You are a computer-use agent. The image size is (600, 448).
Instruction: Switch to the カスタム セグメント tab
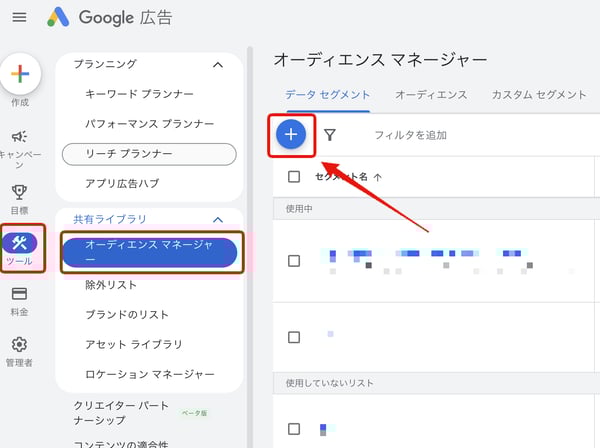tap(538, 95)
